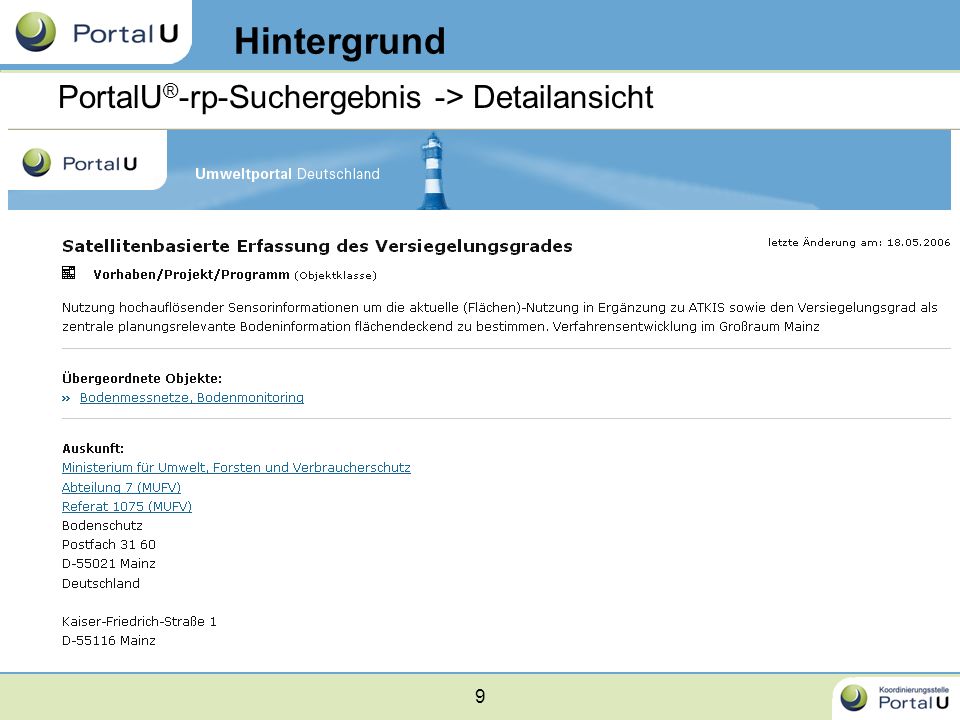Viewport: 960px width, 720px height.
Task: Click the PortalU logo in the slide header
Action: [x=97, y=32]
